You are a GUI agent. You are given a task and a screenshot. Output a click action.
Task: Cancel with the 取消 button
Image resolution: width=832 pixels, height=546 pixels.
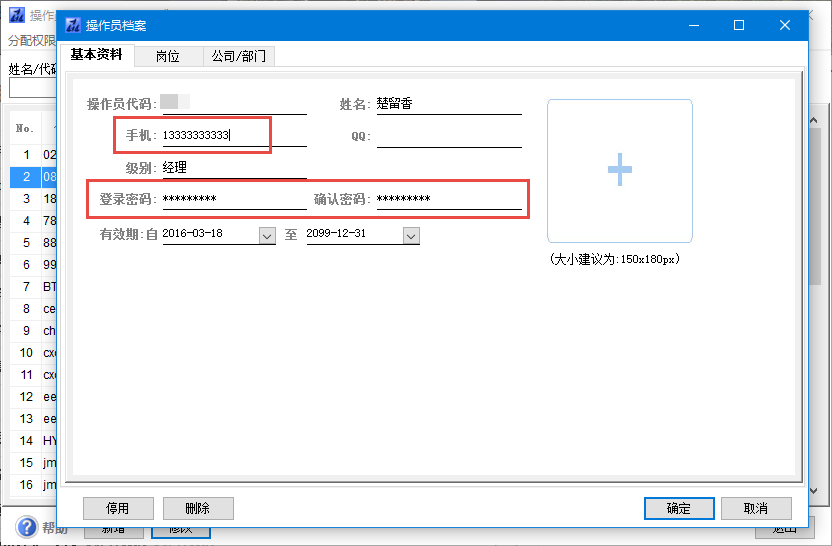click(756, 508)
